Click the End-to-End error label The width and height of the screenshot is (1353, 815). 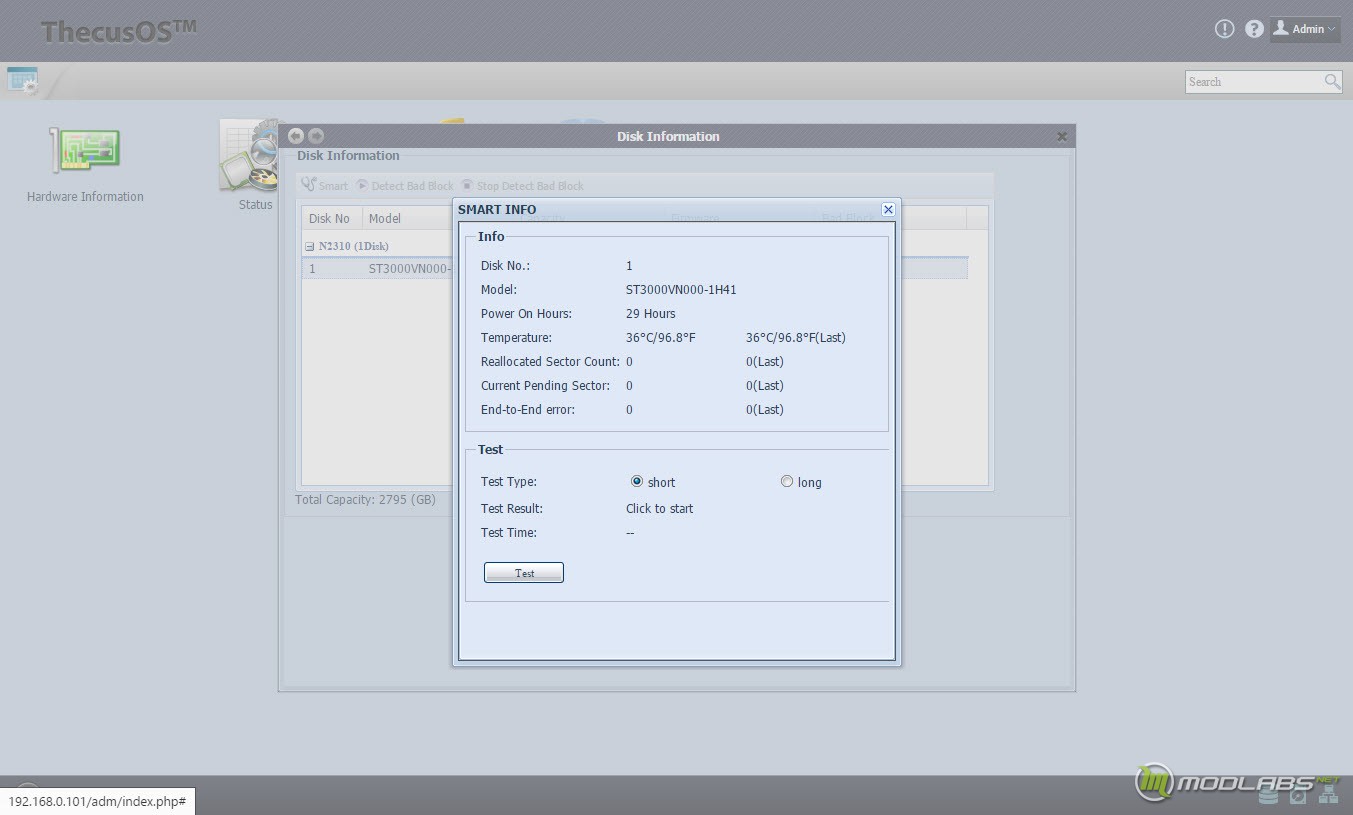tap(528, 410)
